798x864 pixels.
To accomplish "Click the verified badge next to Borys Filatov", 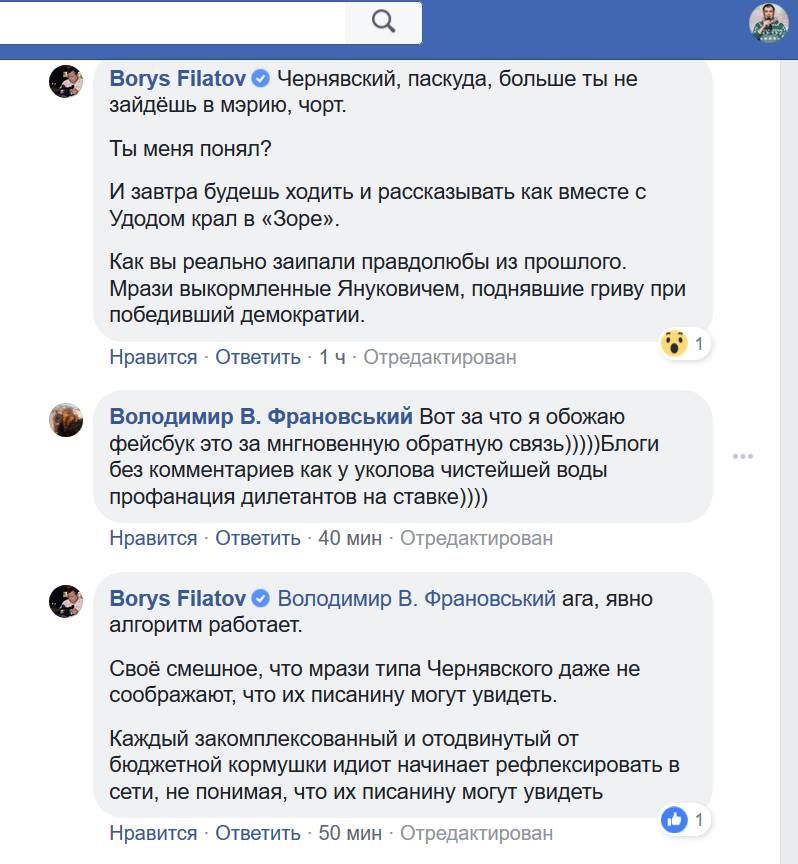I will (x=259, y=78).
